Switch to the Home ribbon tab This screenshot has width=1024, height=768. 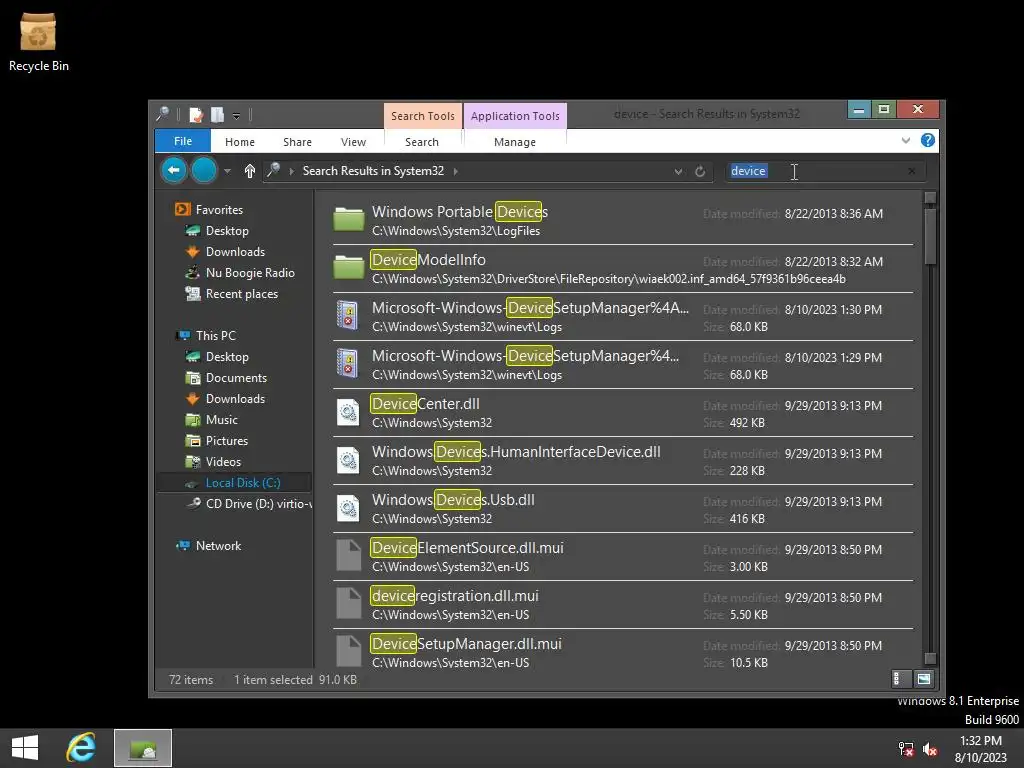240,142
